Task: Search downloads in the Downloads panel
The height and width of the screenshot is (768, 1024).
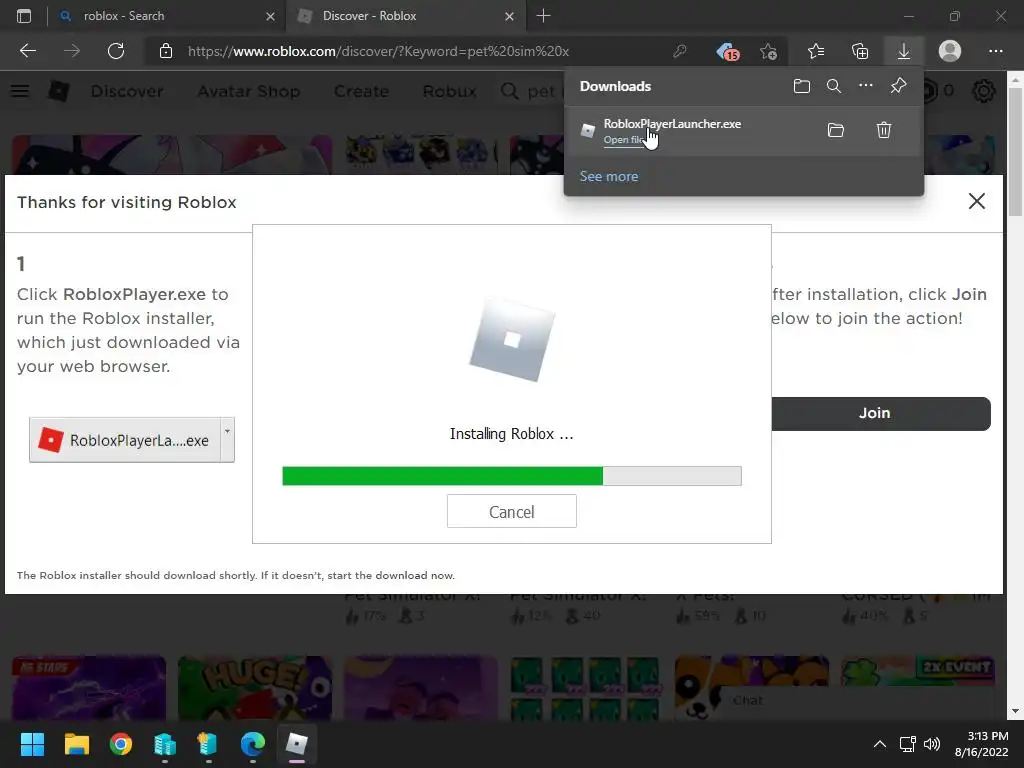Action: point(834,86)
